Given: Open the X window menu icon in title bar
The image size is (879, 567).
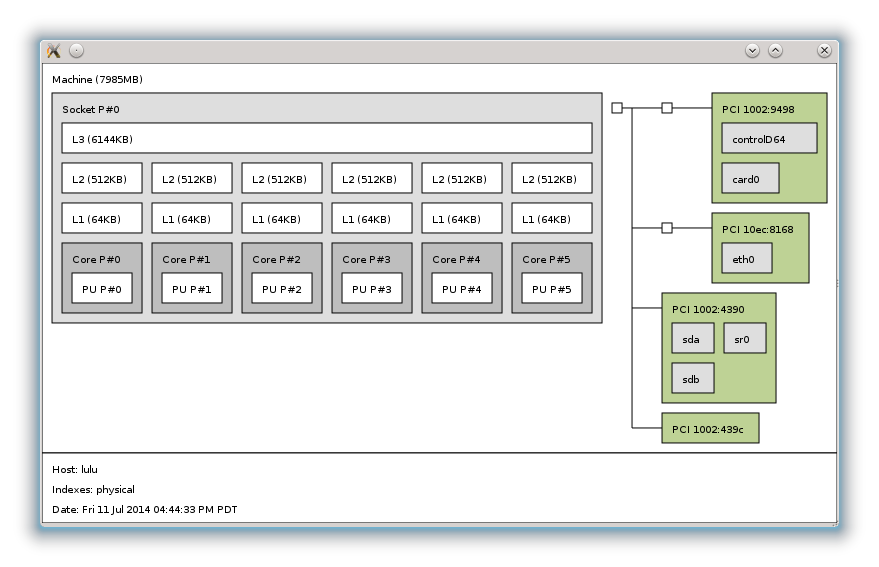Looking at the screenshot, I should (54, 51).
